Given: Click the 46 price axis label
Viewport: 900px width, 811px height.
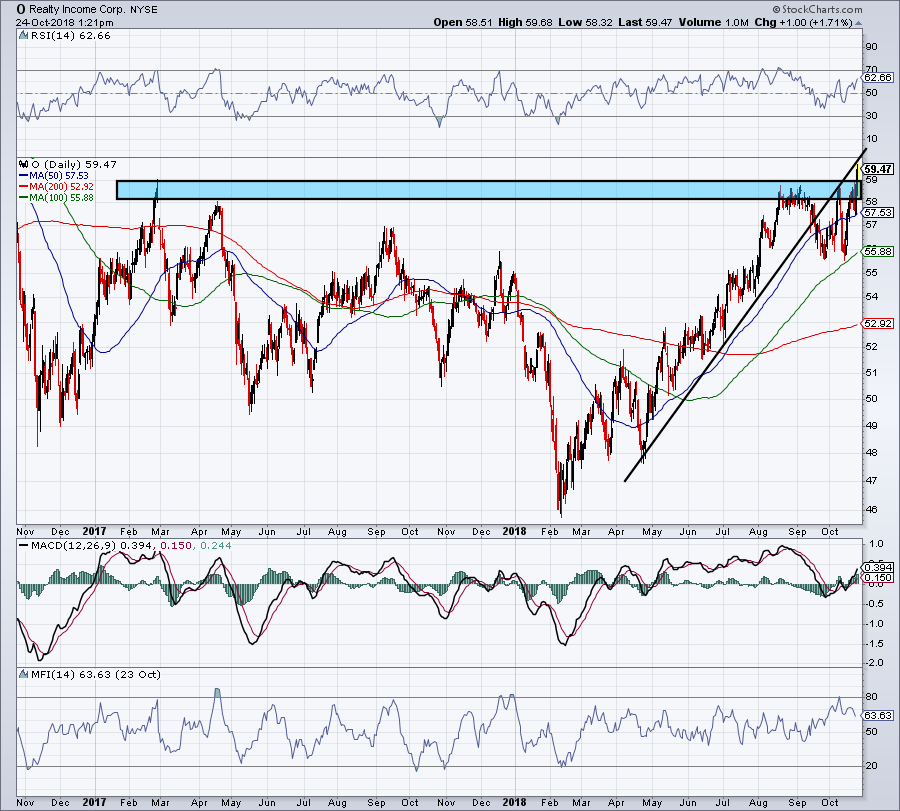Looking at the screenshot, I should point(871,510).
